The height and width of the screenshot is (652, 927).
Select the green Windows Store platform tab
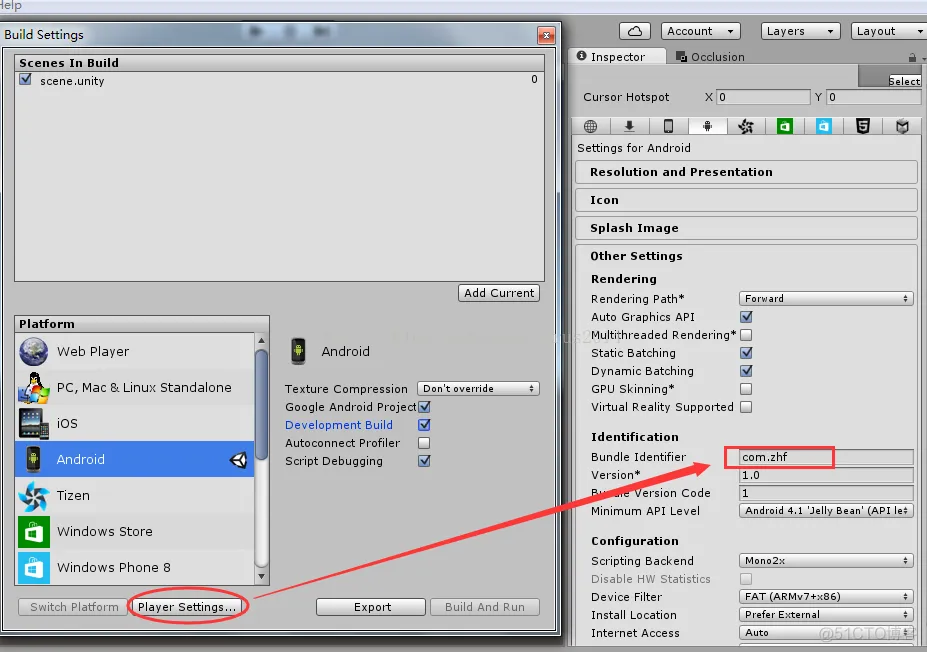[785, 126]
